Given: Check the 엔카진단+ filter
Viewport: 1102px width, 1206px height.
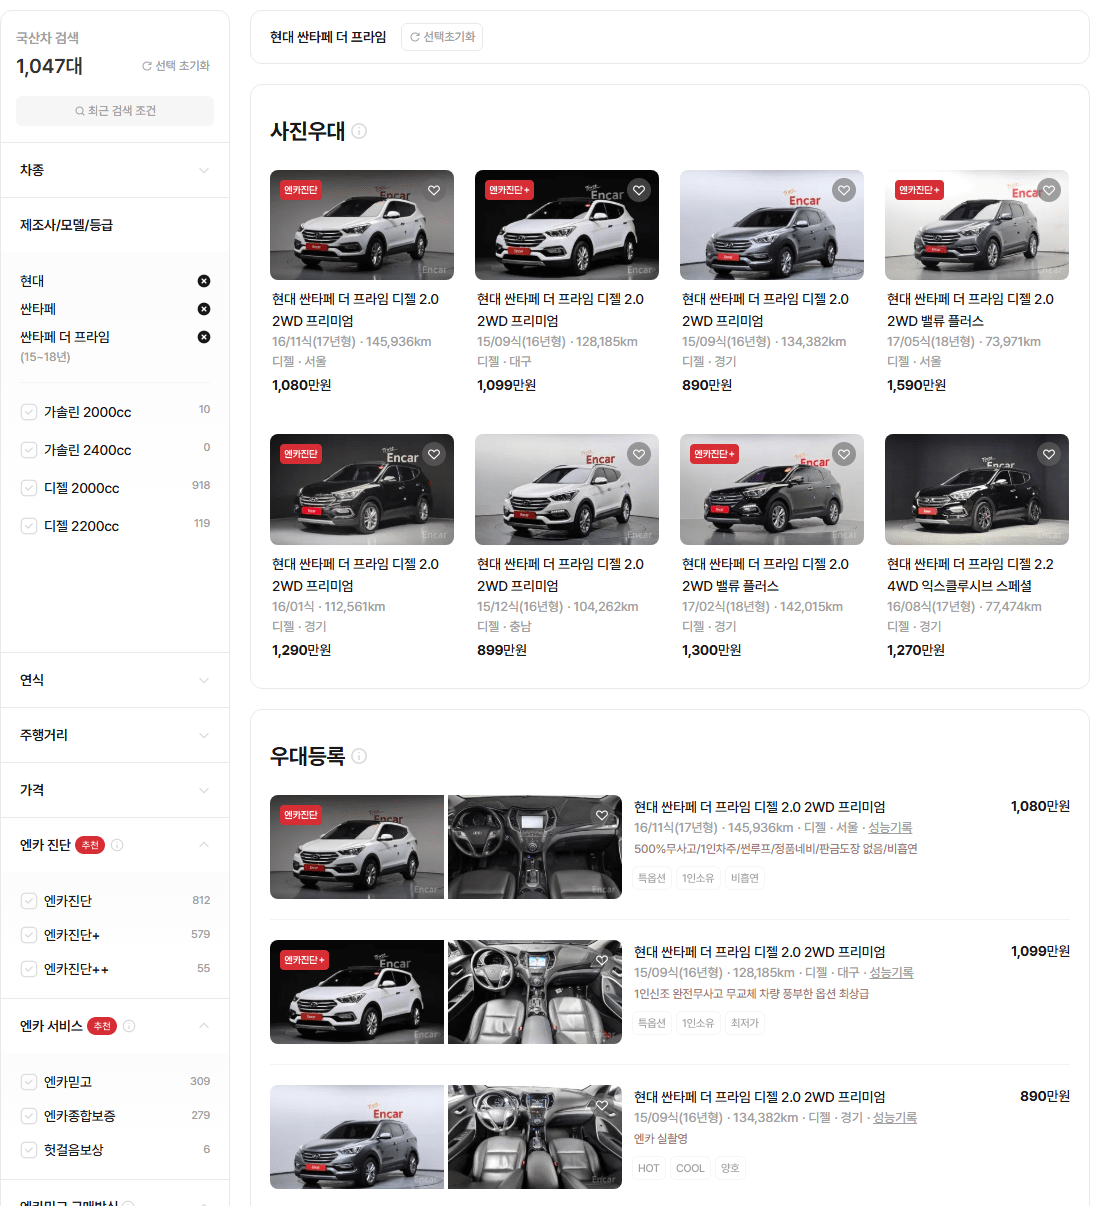Looking at the screenshot, I should [x=29, y=935].
